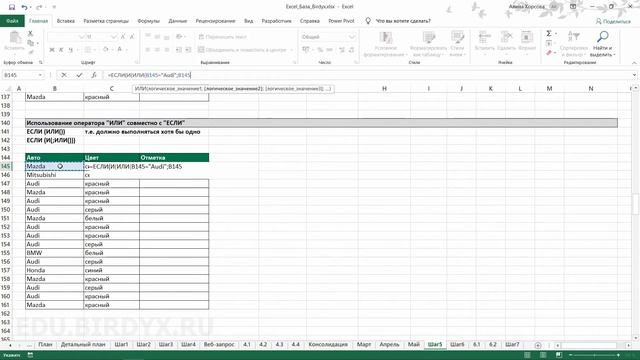Image resolution: width=640 pixels, height=360 pixels.
Task: Click zoom in plus button
Action: click(618, 355)
